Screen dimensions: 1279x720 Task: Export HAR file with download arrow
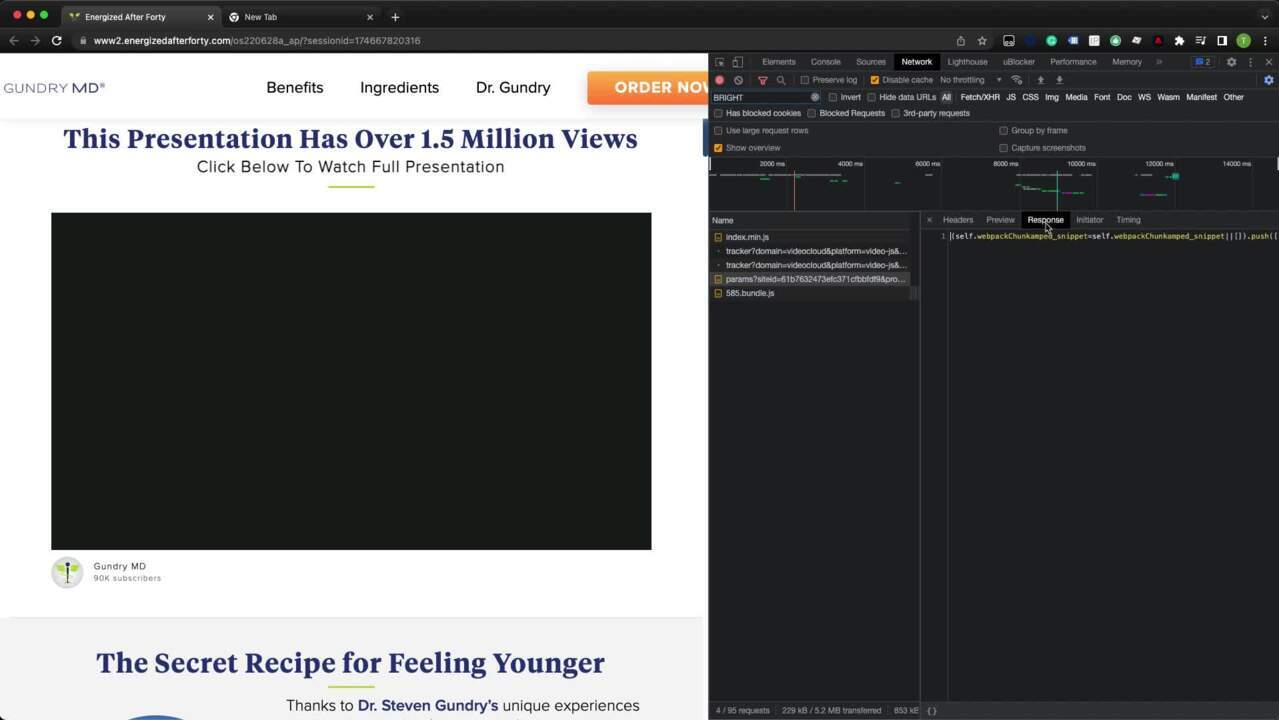(1059, 80)
